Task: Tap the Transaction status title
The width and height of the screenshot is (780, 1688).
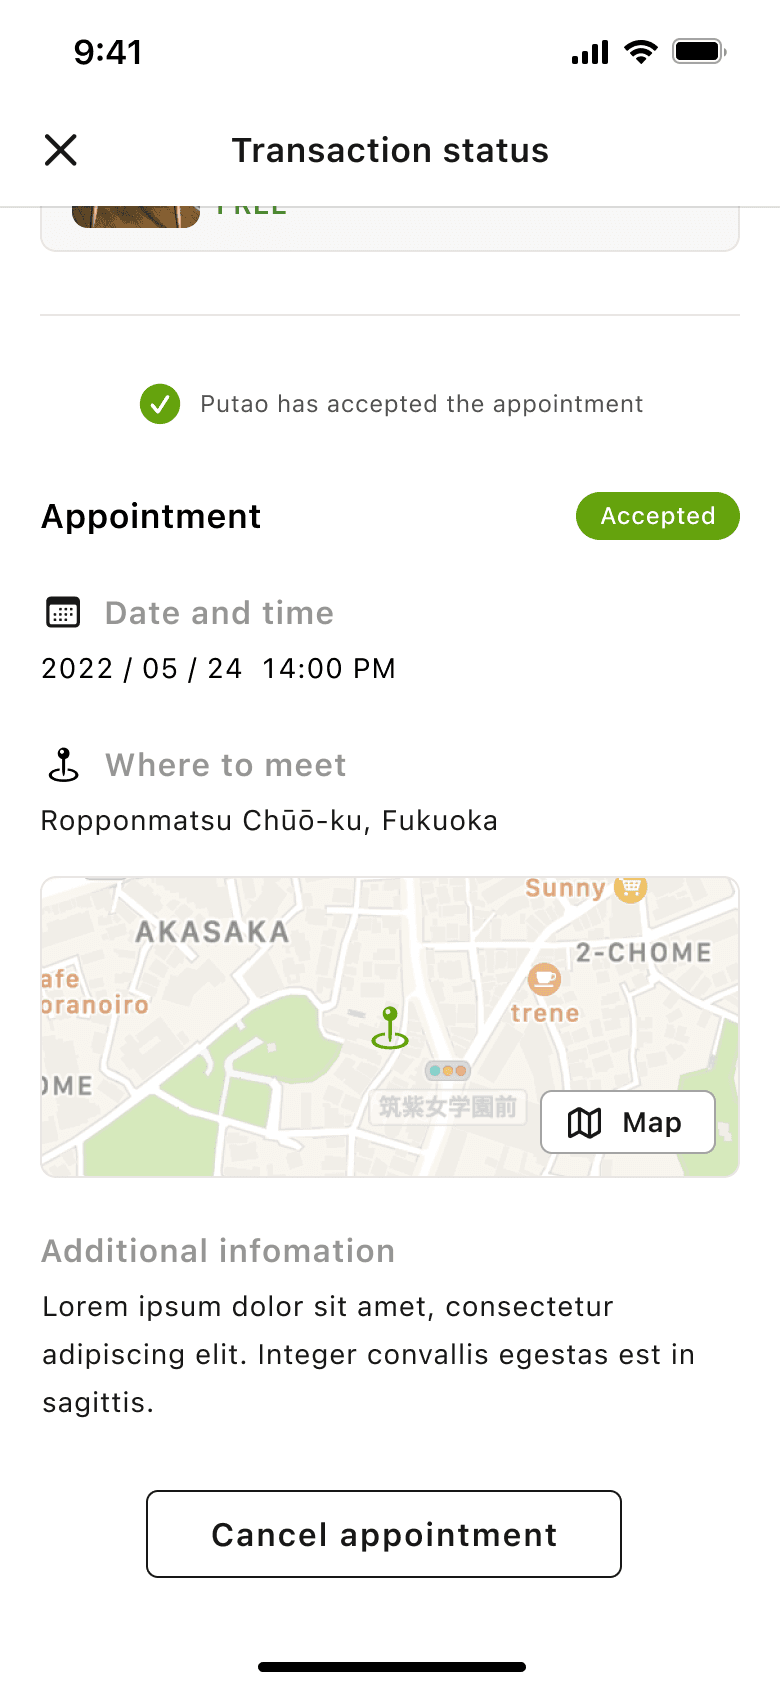Action: coord(390,150)
